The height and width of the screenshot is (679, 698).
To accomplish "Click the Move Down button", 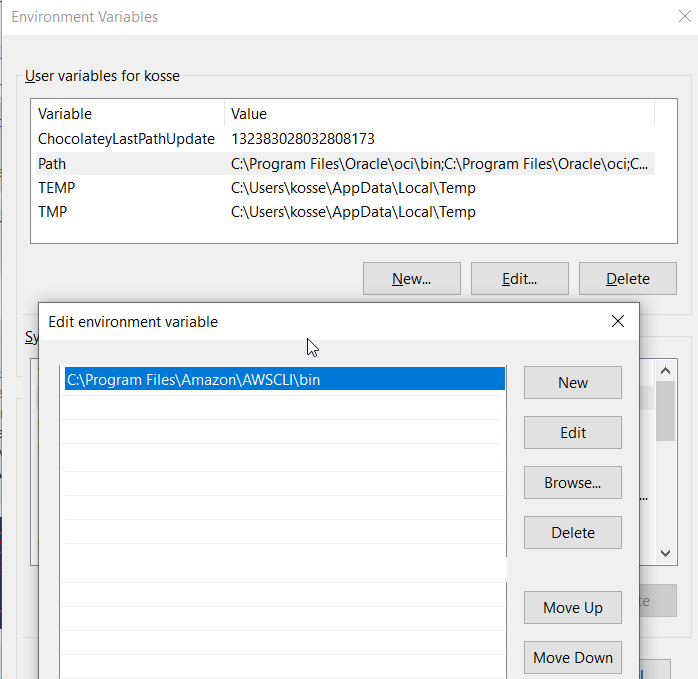I will 572,657.
